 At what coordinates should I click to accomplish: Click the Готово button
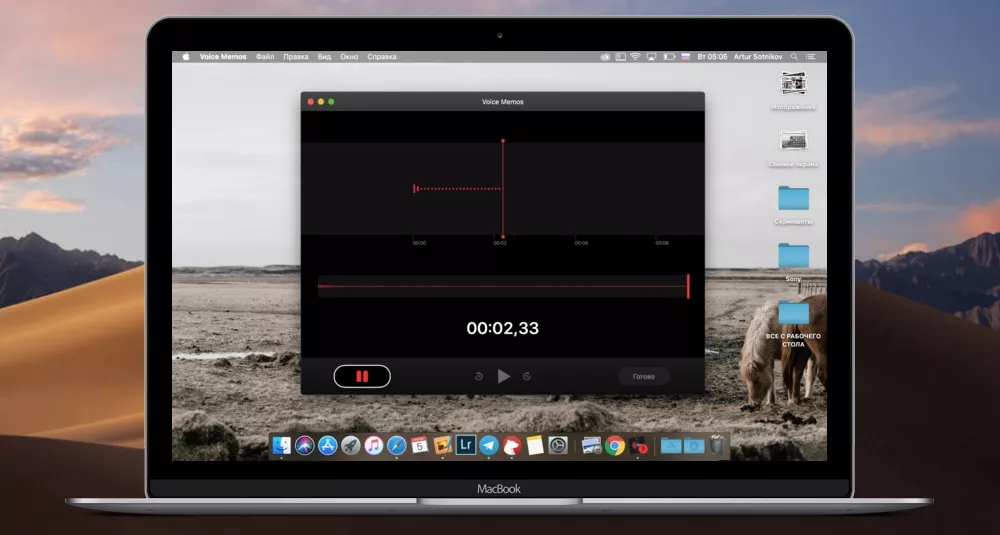click(643, 376)
